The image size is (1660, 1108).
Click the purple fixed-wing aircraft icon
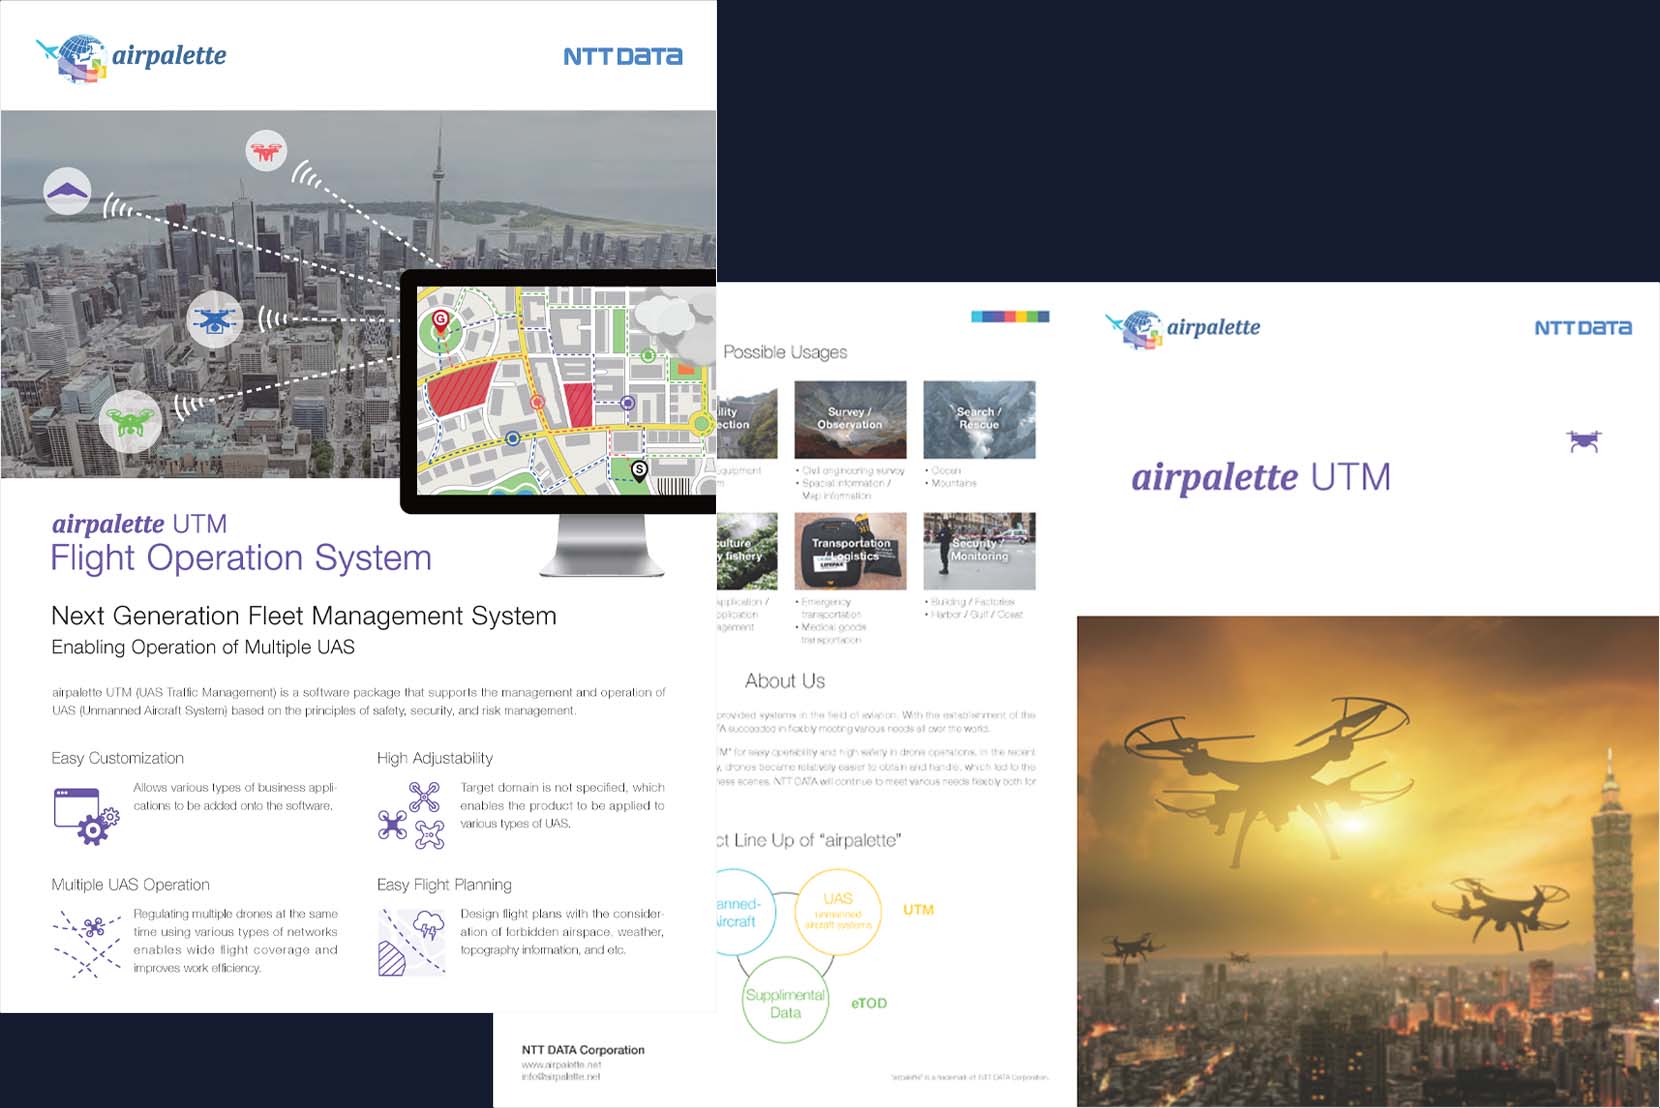tap(67, 191)
